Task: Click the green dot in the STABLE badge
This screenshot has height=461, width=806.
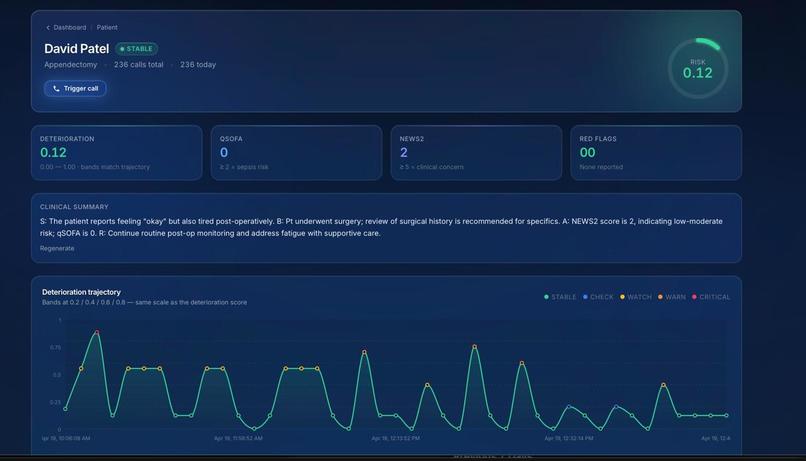Action: tap(122, 49)
